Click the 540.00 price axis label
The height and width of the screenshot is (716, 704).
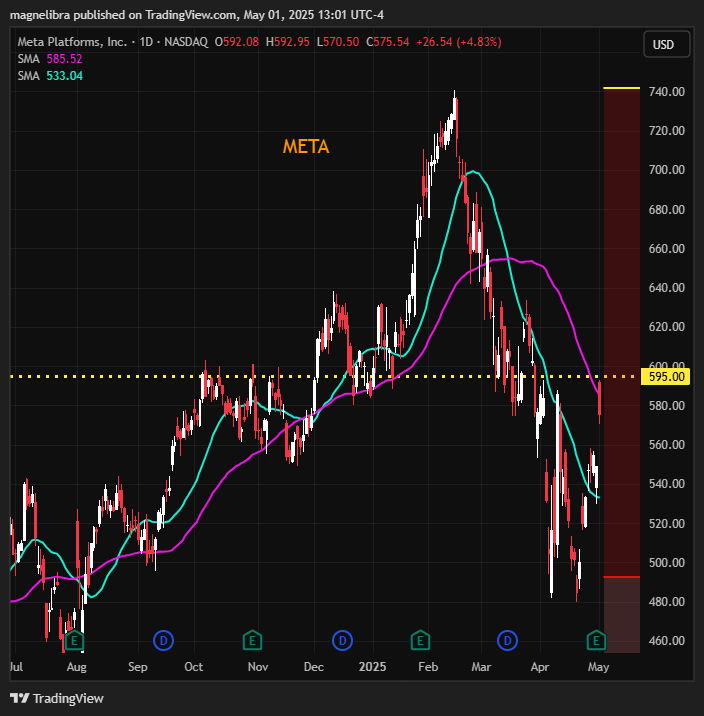point(667,484)
